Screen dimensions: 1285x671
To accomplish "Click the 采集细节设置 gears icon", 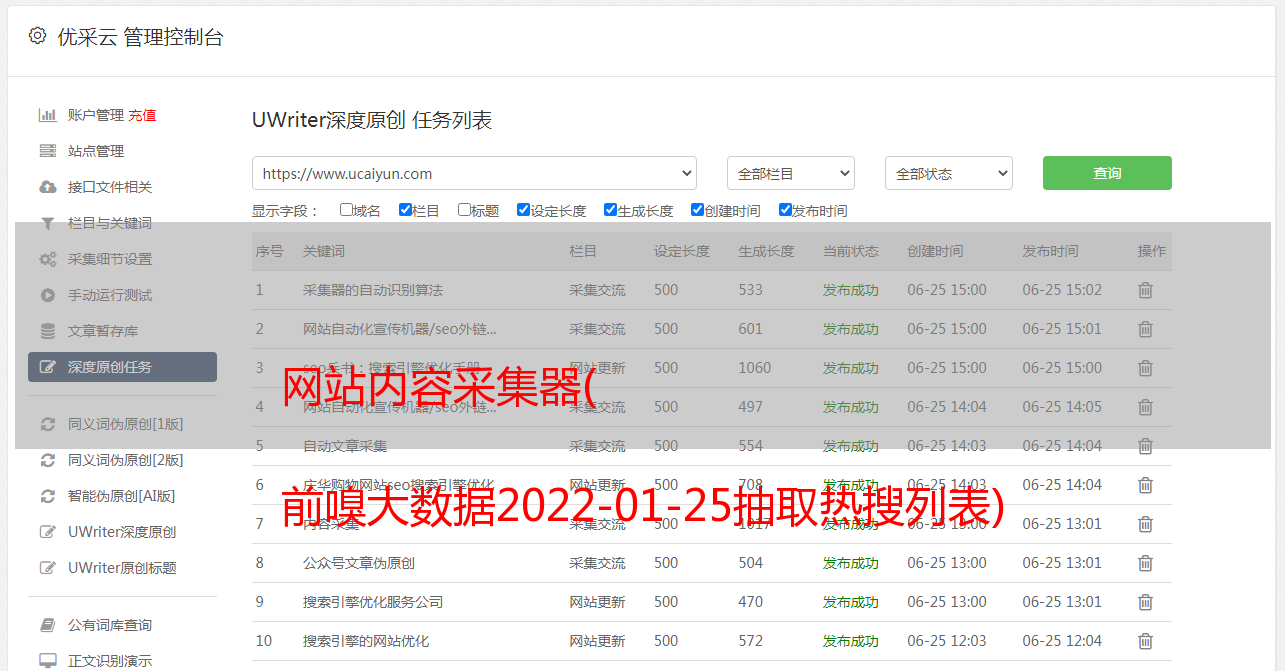I will click(x=47, y=259).
